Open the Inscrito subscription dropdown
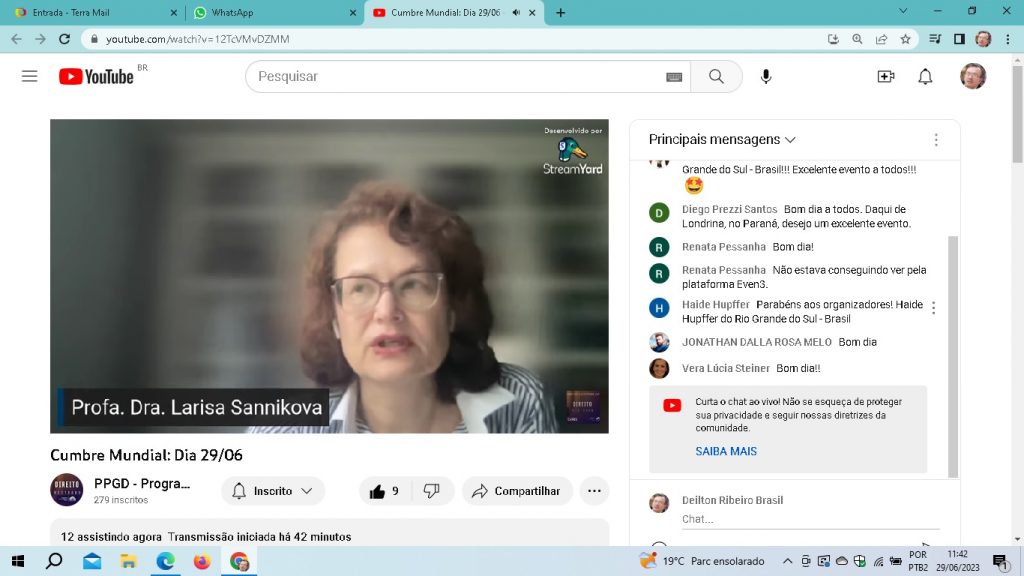Viewport: 1024px width, 576px height. (x=273, y=491)
